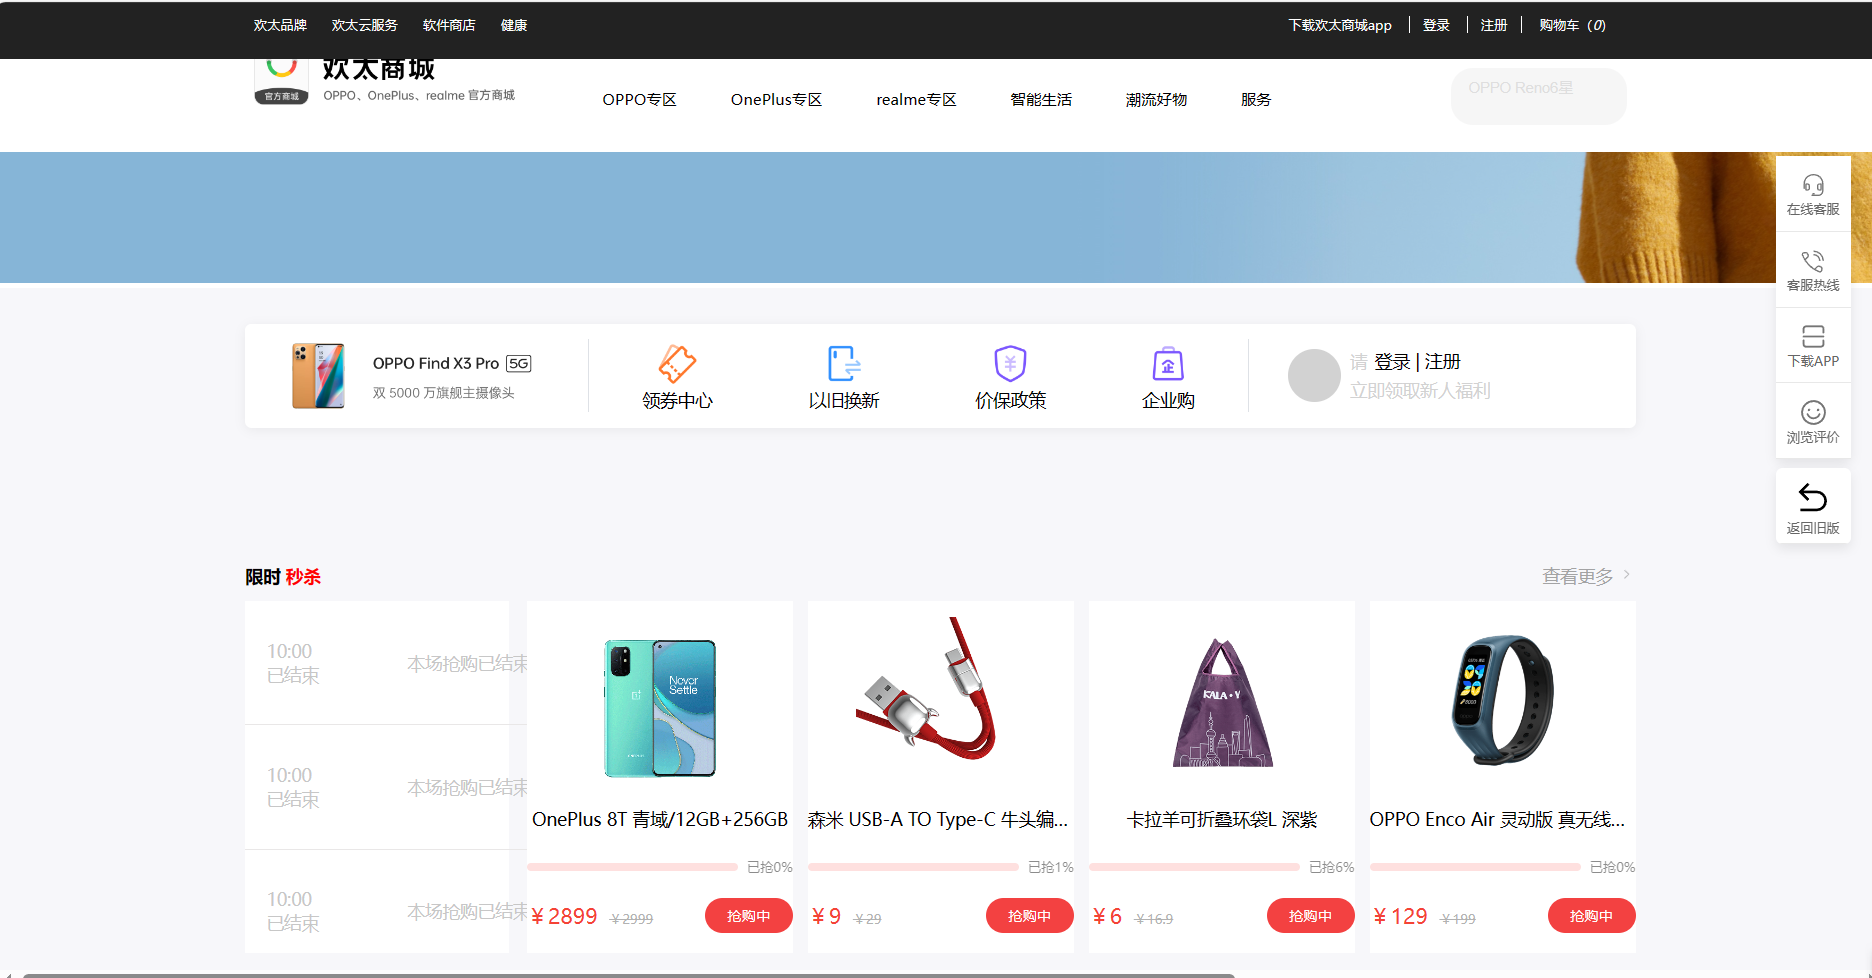The height and width of the screenshot is (978, 1872).
Task: Open the purple foldable bag image
Action: point(1222,703)
